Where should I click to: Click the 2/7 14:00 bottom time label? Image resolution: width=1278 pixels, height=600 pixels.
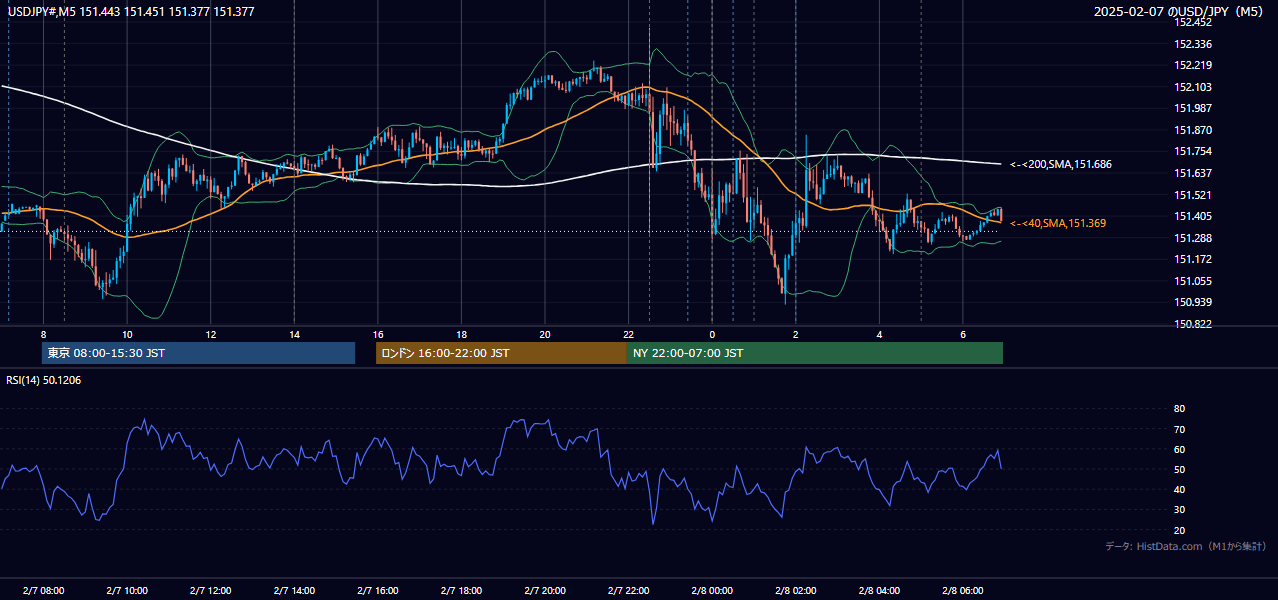tap(294, 591)
